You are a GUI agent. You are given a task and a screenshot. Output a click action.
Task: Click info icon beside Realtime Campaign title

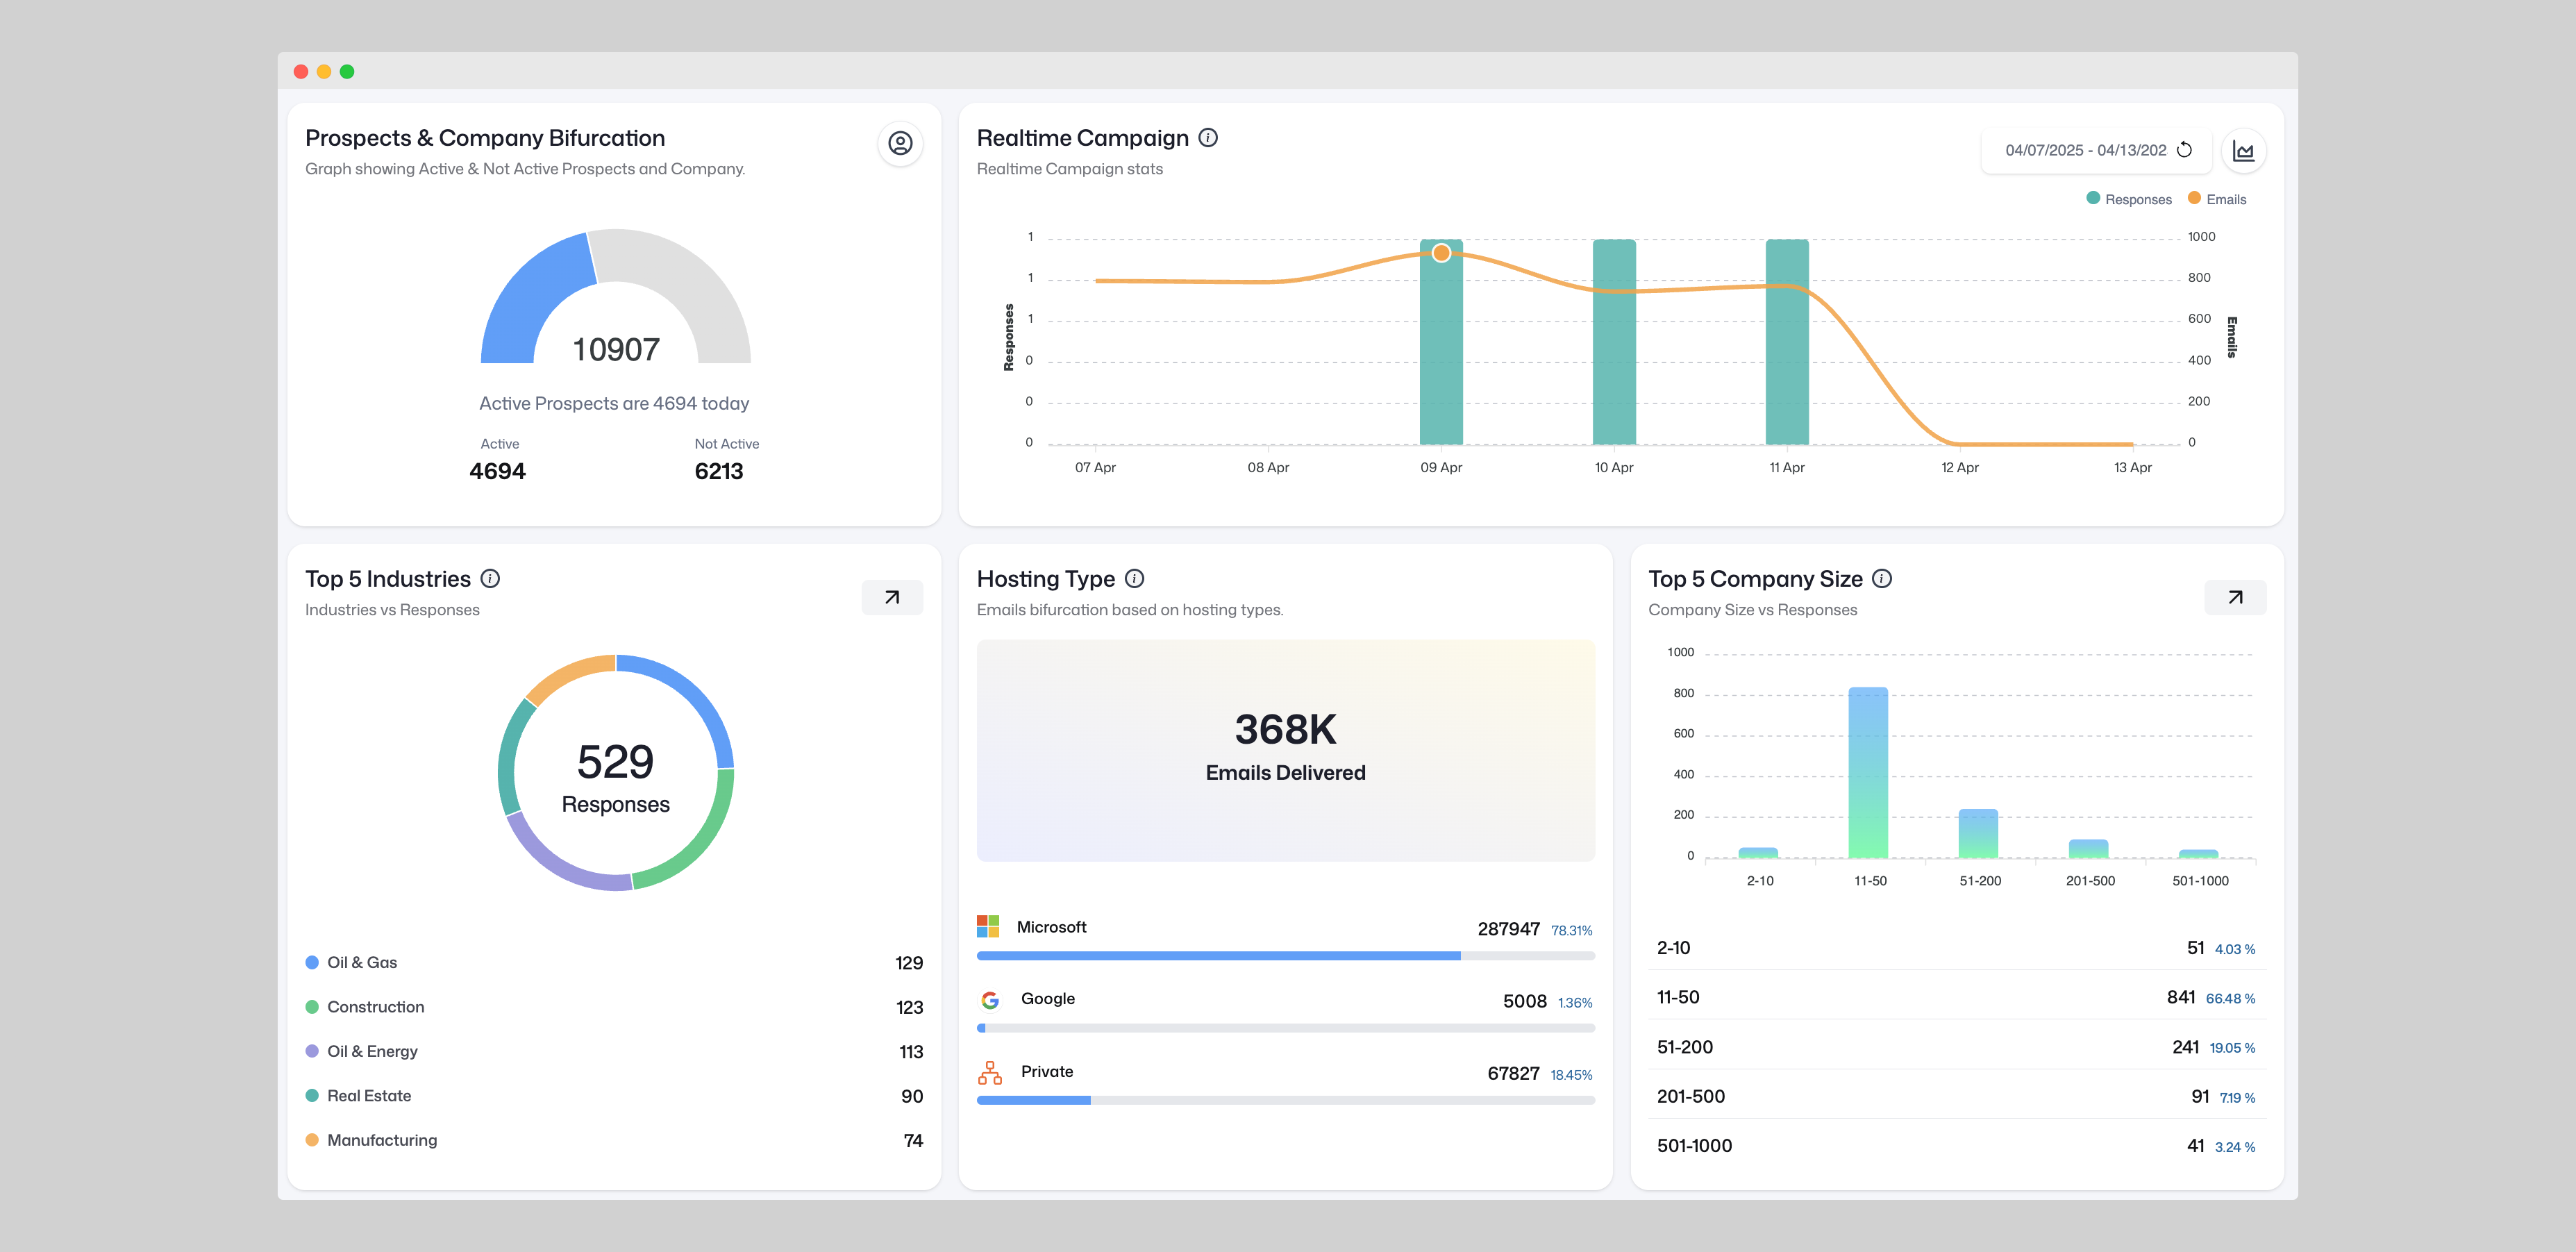click(x=1208, y=138)
